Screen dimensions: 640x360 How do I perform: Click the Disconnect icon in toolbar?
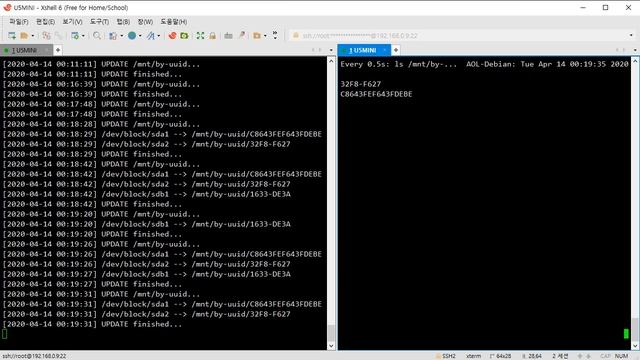click(46, 36)
